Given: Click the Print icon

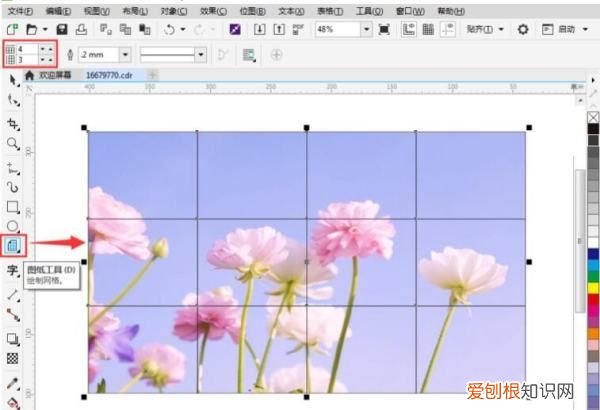Looking at the screenshot, I should tap(81, 29).
